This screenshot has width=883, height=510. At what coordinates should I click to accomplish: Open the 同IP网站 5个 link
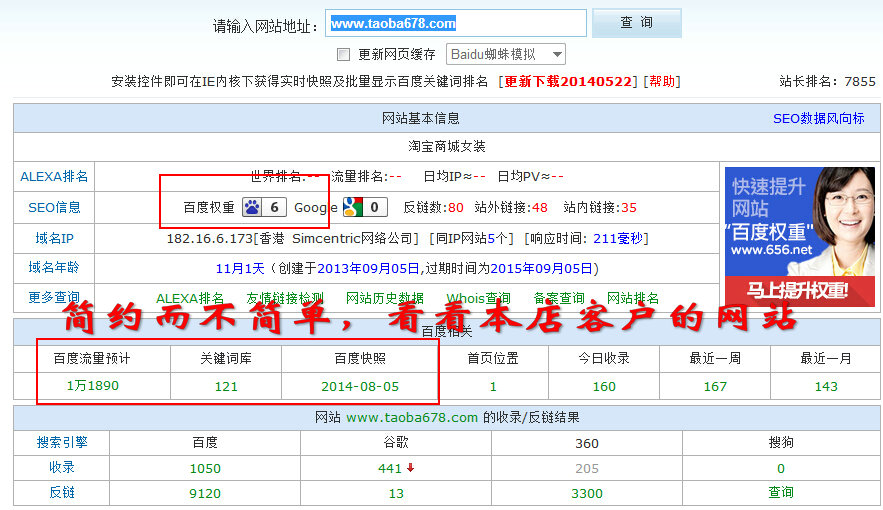(x=471, y=239)
